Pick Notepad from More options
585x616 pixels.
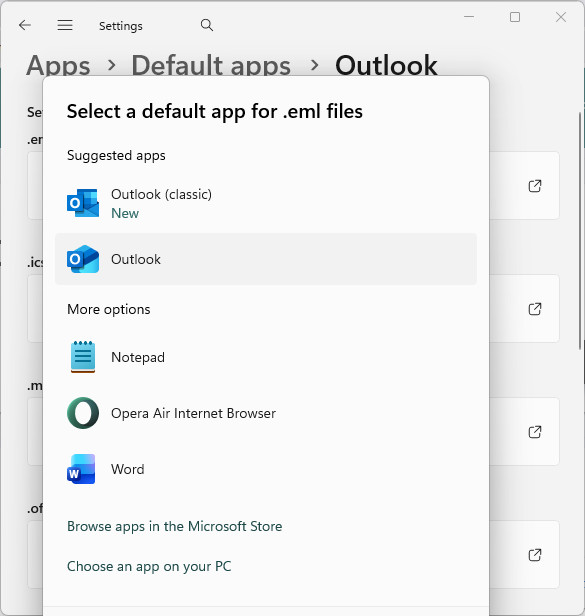[266, 357]
